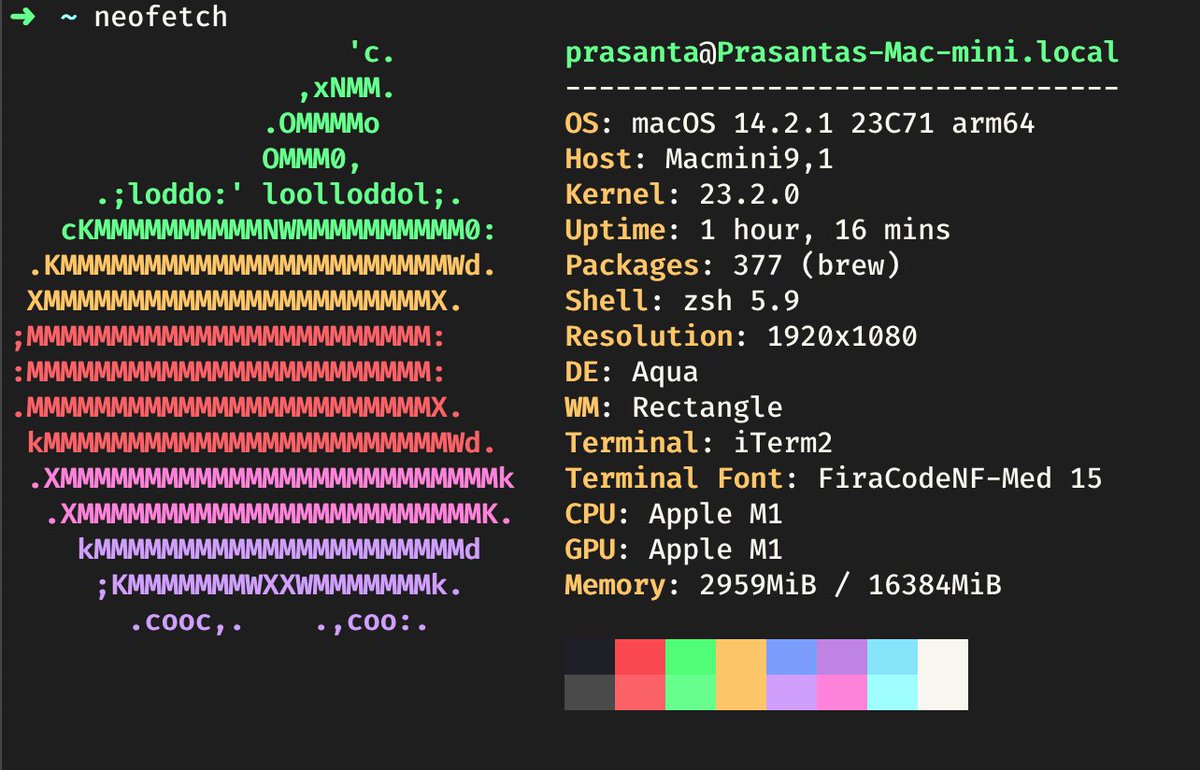Image resolution: width=1200 pixels, height=770 pixels.
Task: Select the 1920x1080 resolution value
Action: tap(841, 336)
